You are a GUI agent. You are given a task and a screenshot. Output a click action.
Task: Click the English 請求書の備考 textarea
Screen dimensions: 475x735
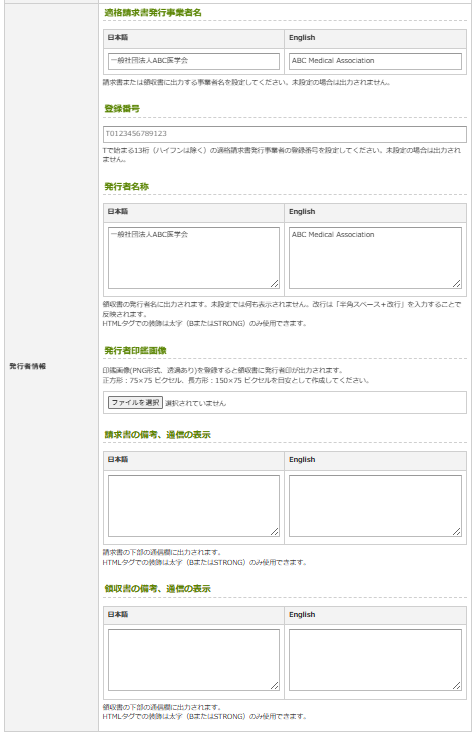pos(375,506)
